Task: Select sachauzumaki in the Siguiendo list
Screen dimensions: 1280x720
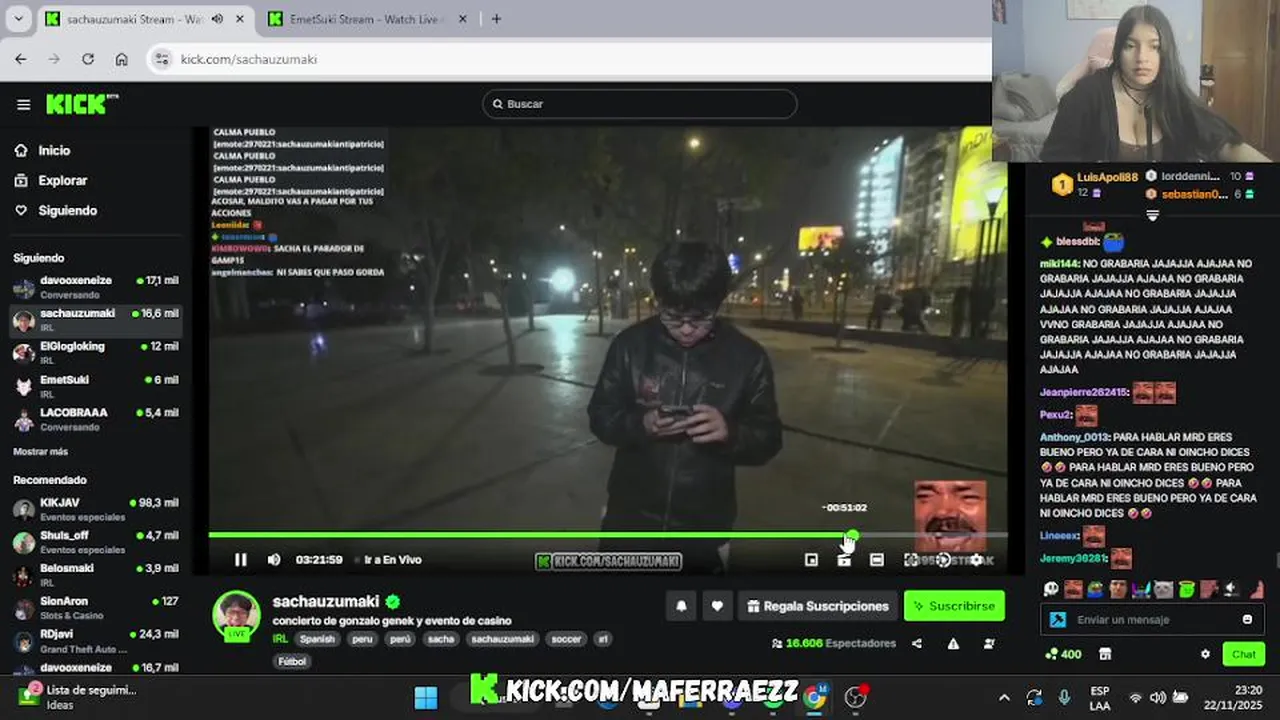Action: (x=96, y=319)
